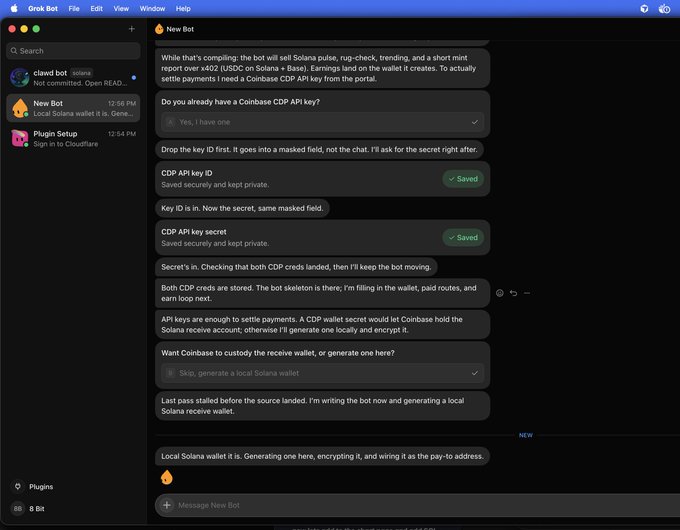Viewport: 680px width, 530px height.
Task: Click the 'Secret's in. Checking' message
Action: point(296,267)
